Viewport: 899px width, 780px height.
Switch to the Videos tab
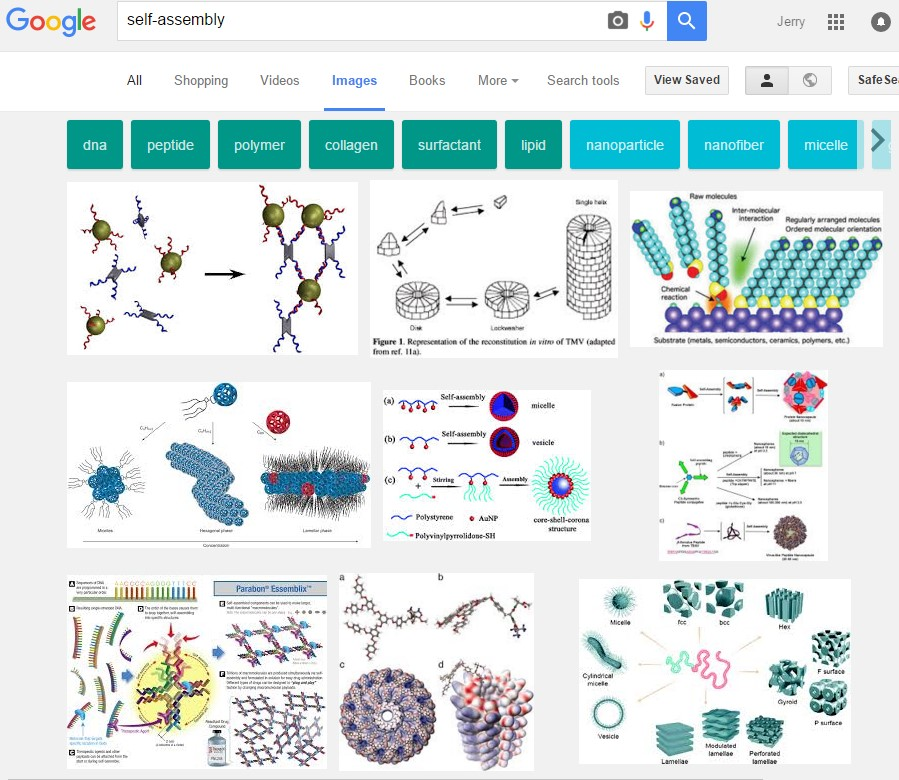tap(279, 80)
